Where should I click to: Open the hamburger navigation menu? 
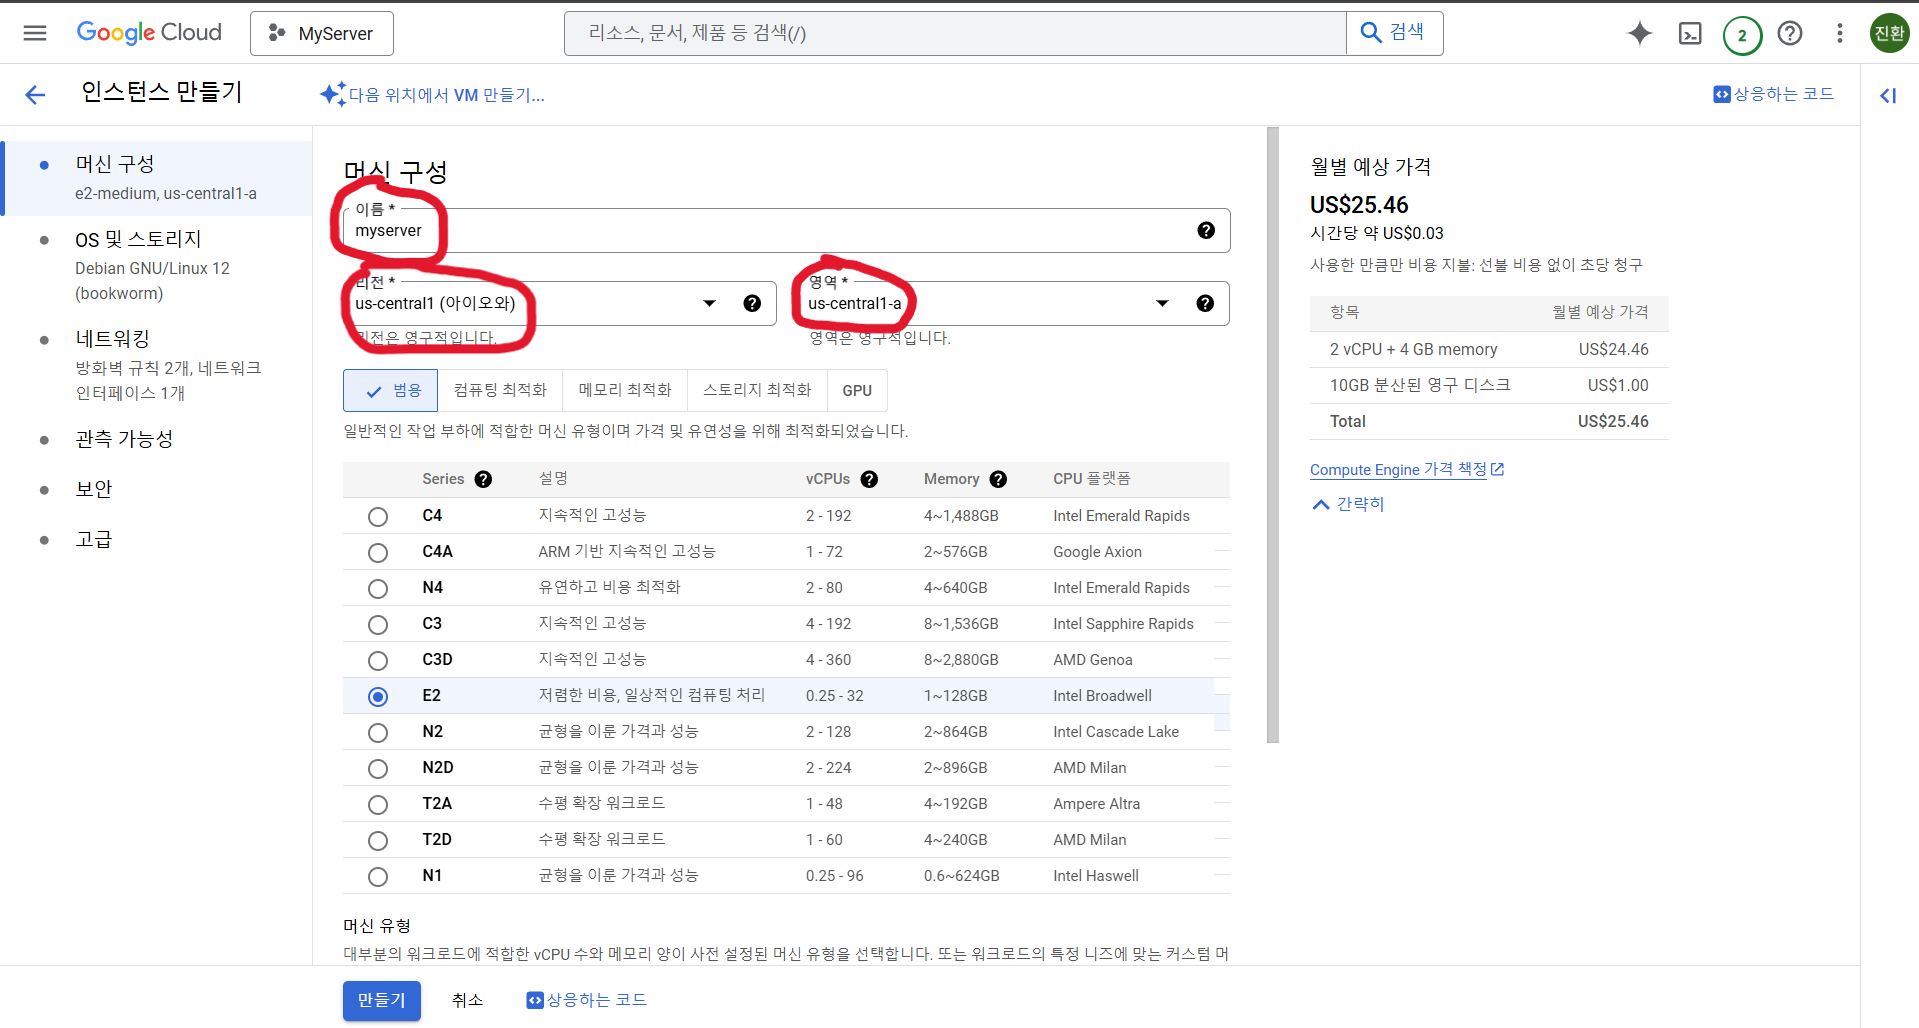[x=35, y=33]
